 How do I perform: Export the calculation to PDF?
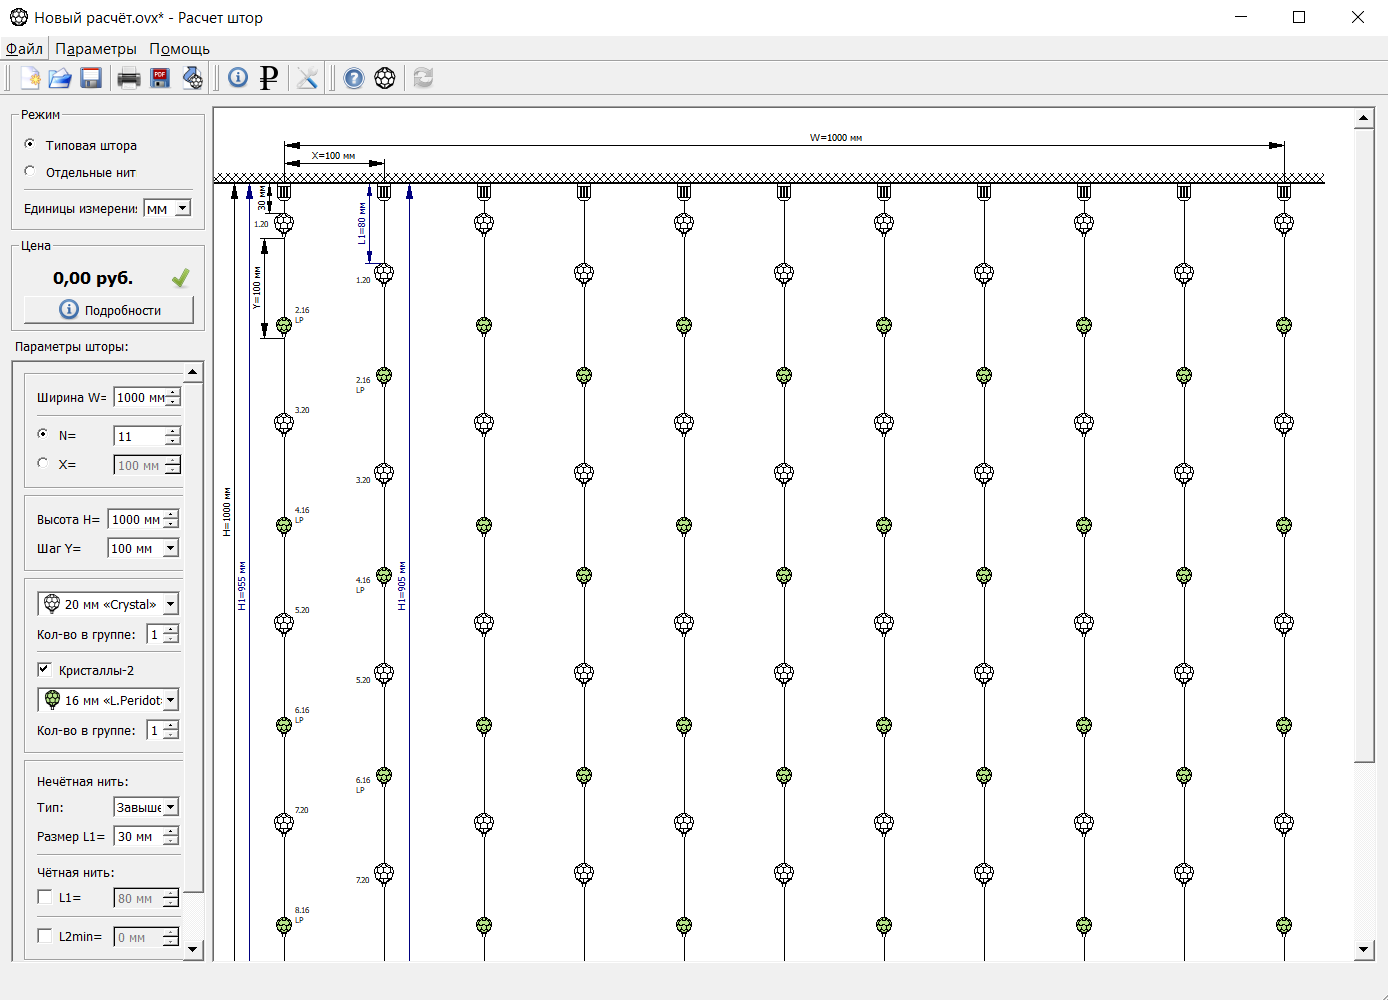click(x=160, y=78)
